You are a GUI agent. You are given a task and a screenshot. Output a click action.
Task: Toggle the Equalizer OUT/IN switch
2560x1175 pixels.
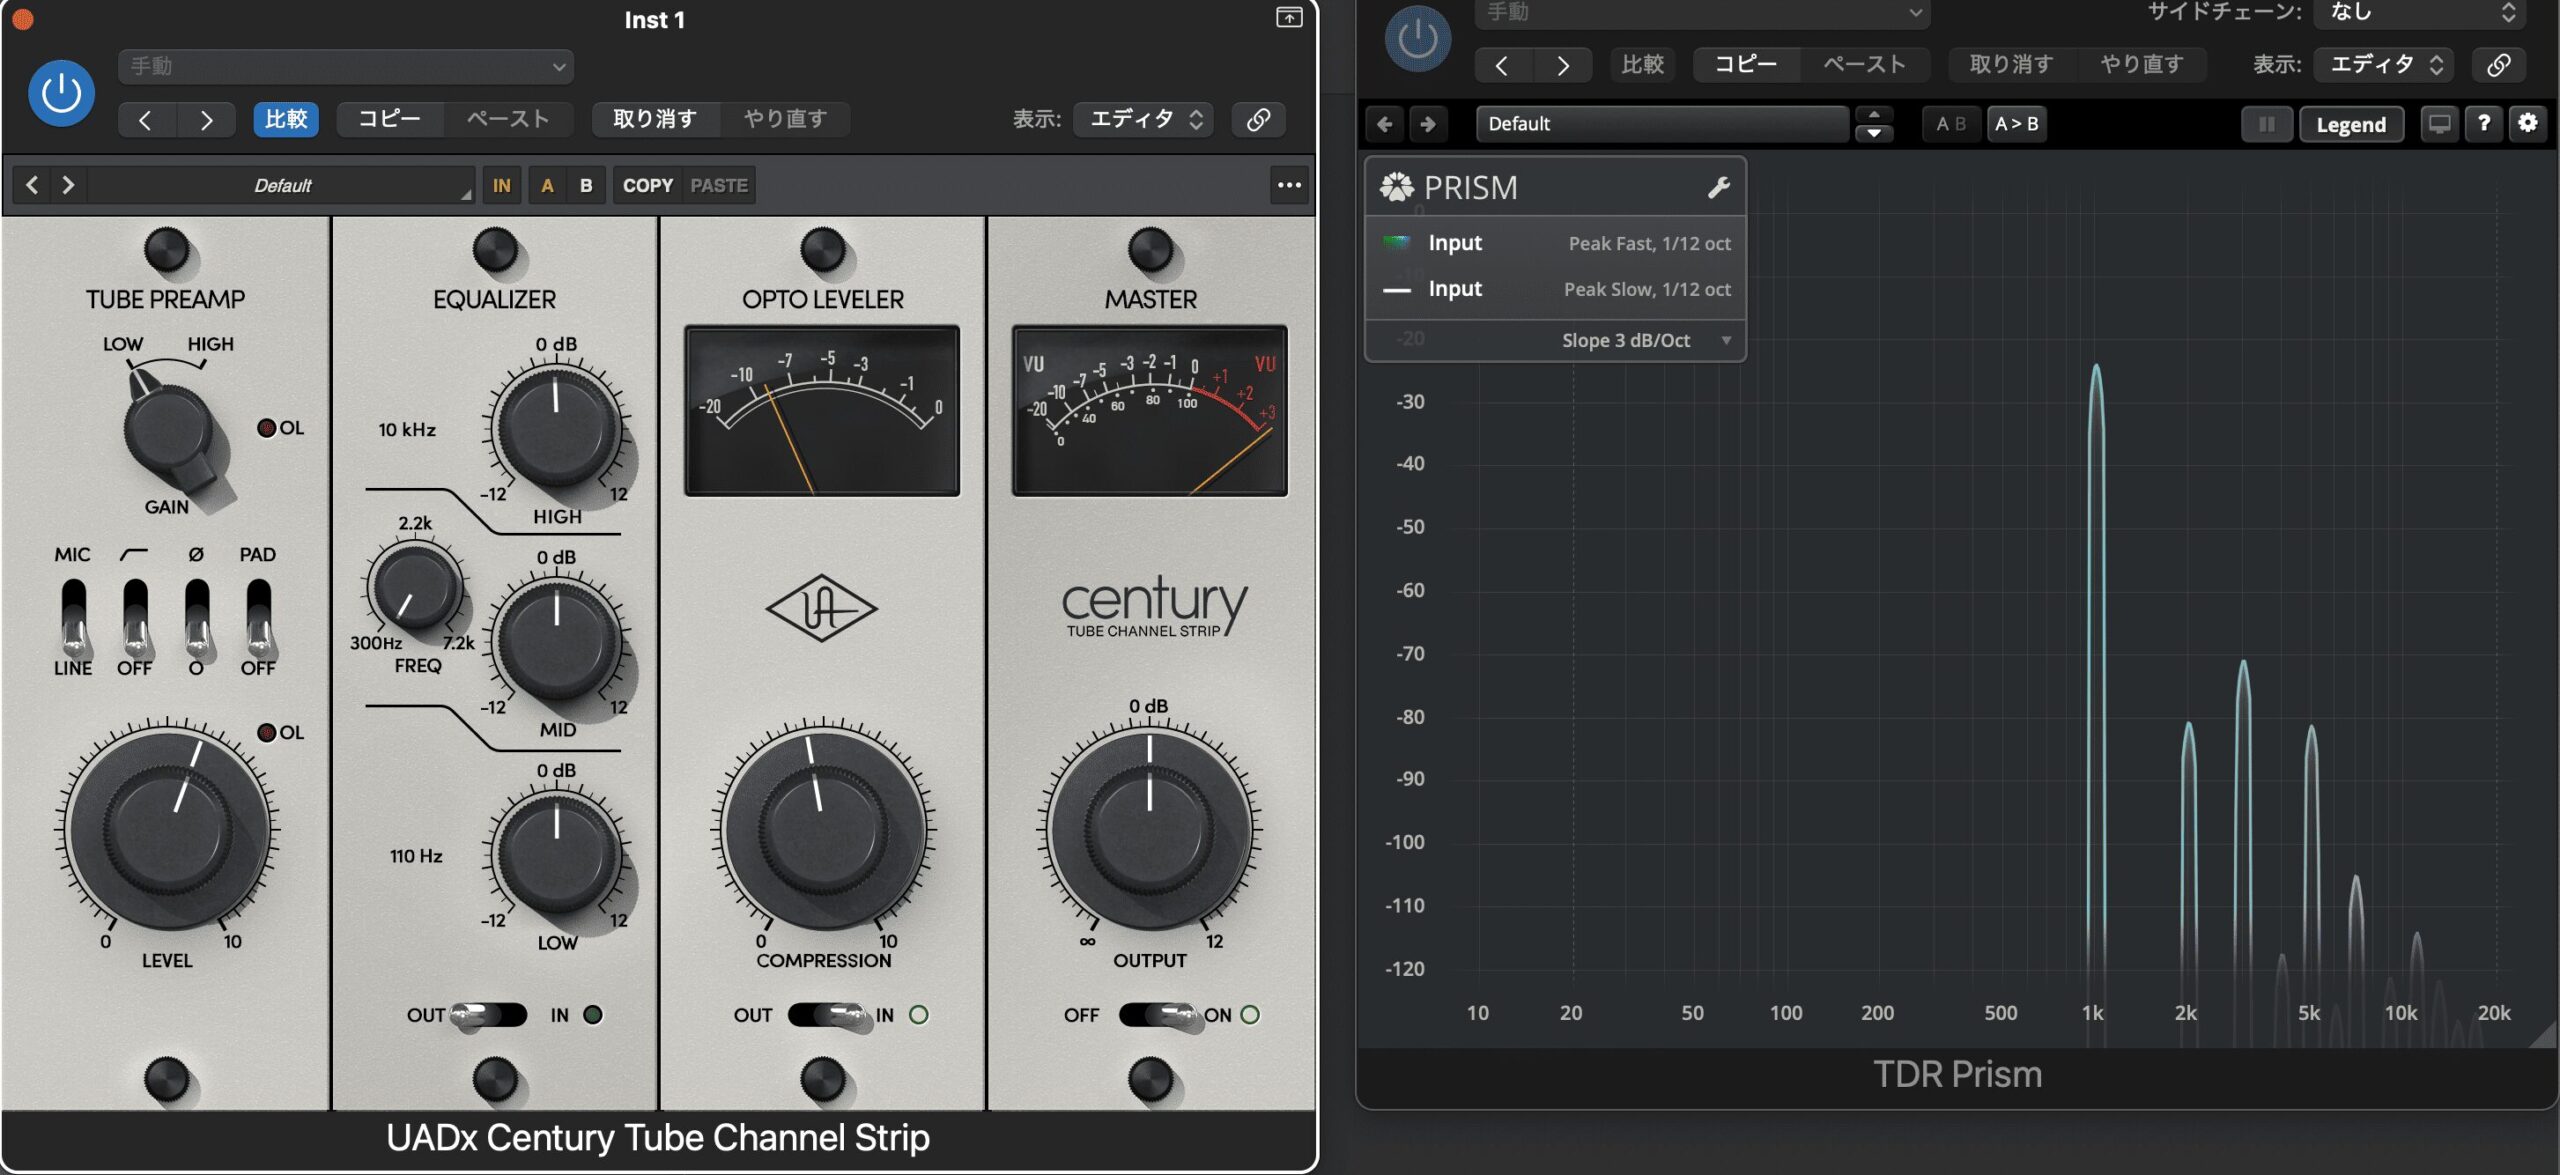[x=488, y=1015]
